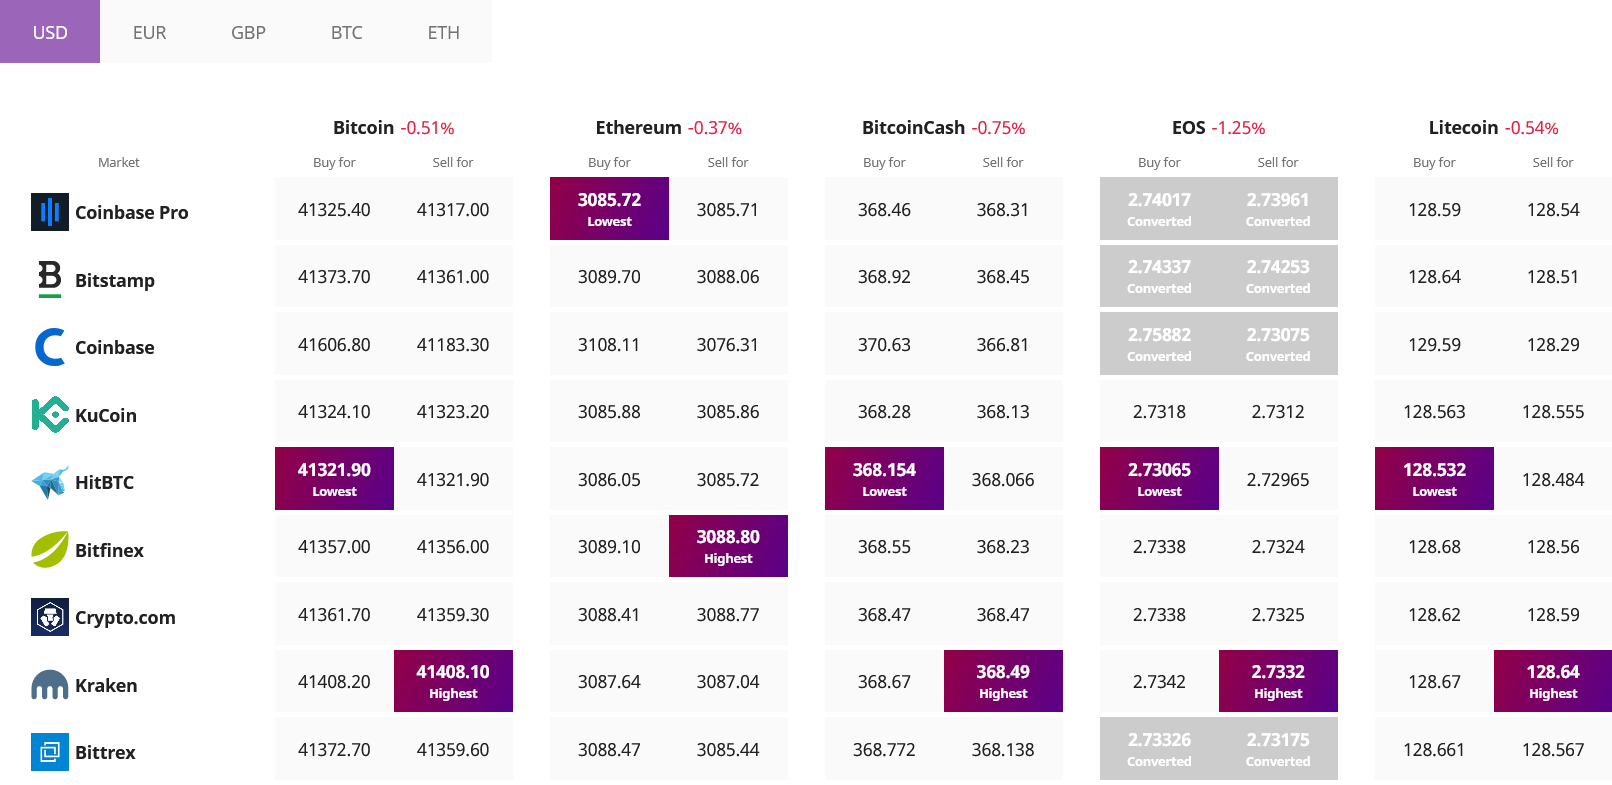
Task: Select the lowest Bitcoin buy price 41321.90
Action: tap(334, 478)
